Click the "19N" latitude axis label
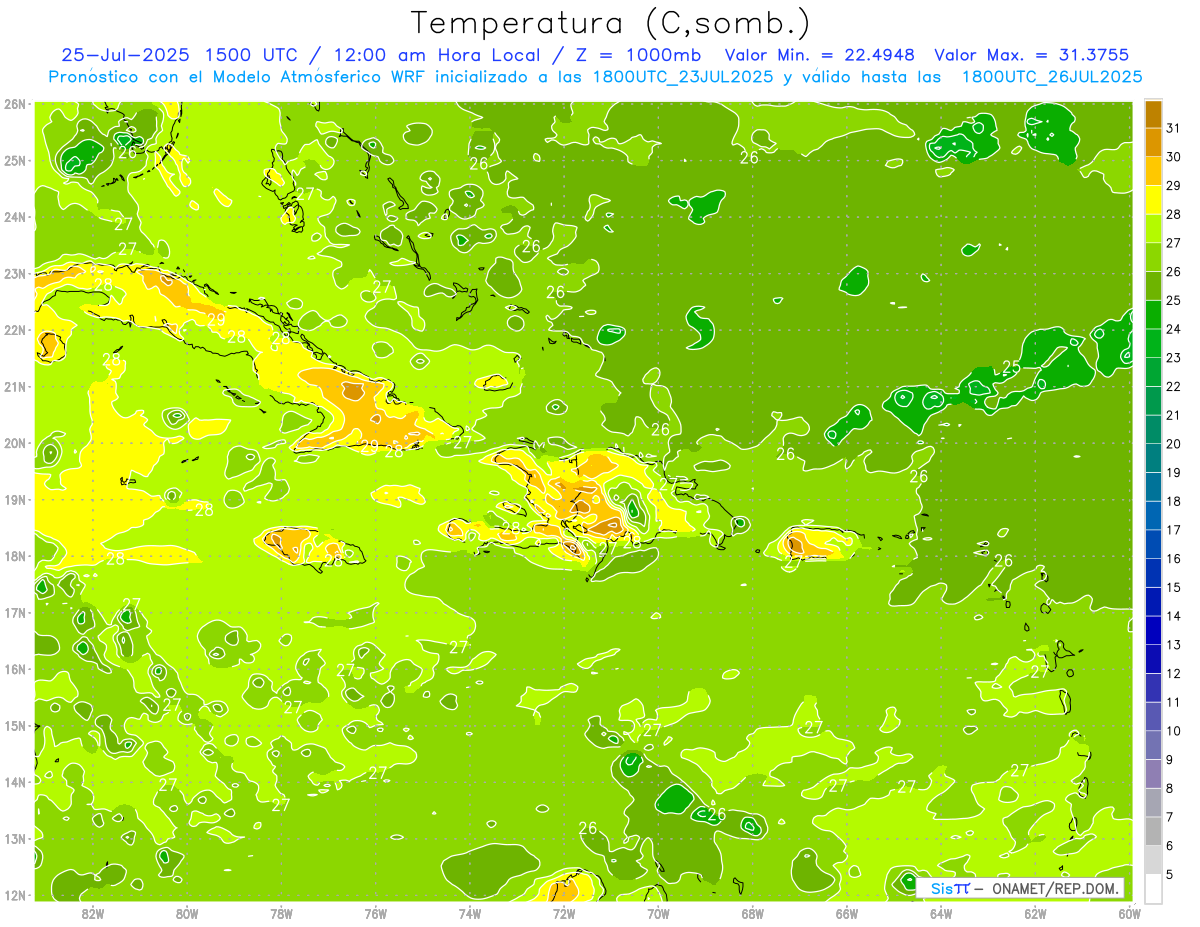1200x927 pixels. click(x=15, y=500)
